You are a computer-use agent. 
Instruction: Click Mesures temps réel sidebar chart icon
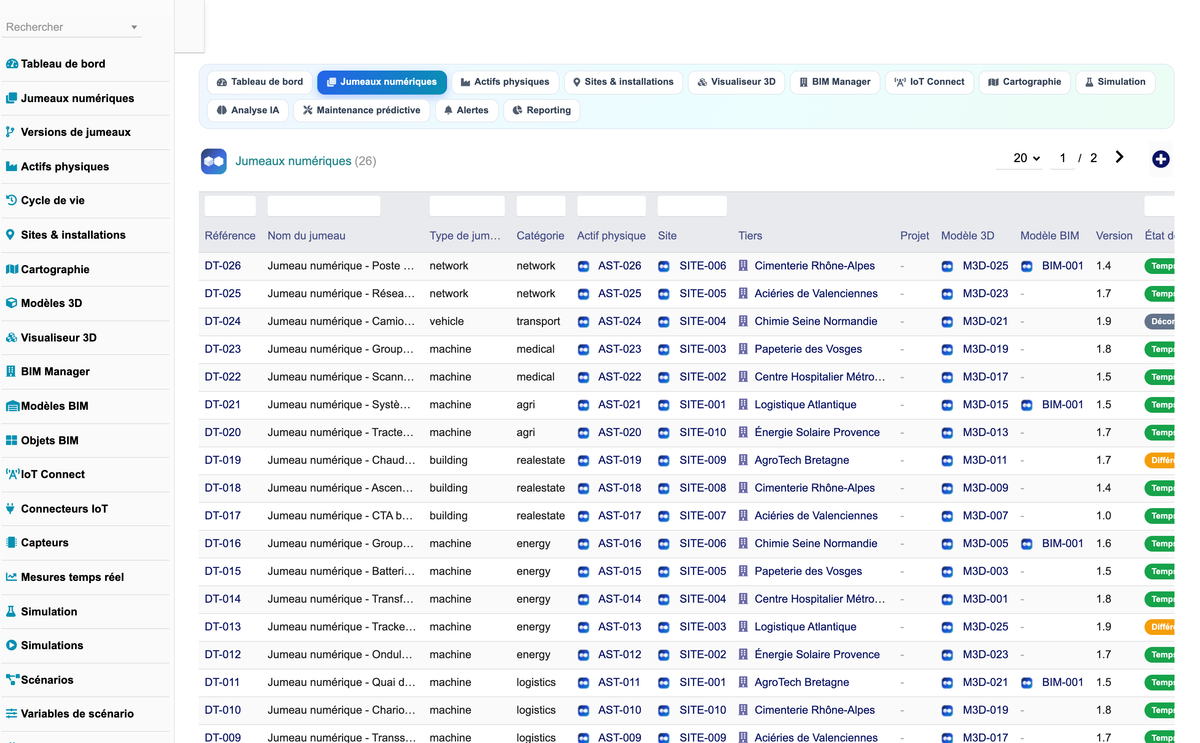pos(12,577)
